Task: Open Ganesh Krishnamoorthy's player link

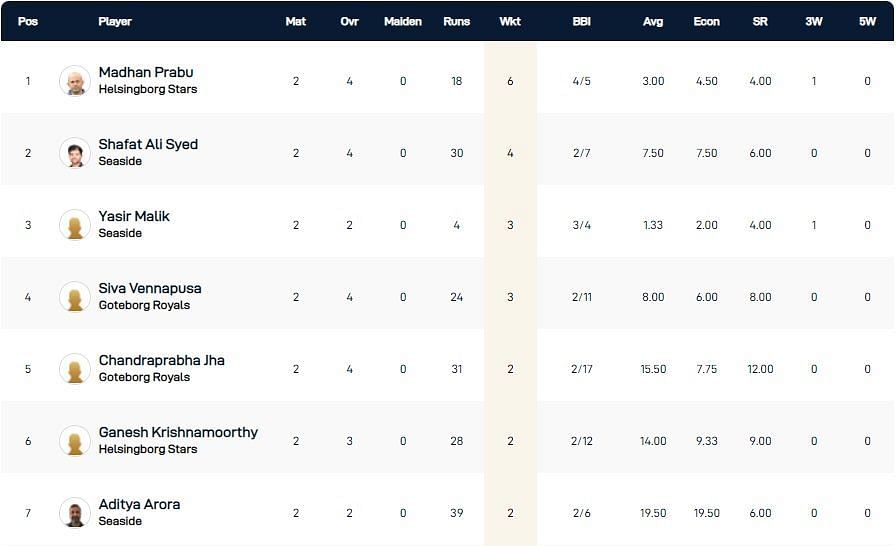Action: click(x=178, y=432)
